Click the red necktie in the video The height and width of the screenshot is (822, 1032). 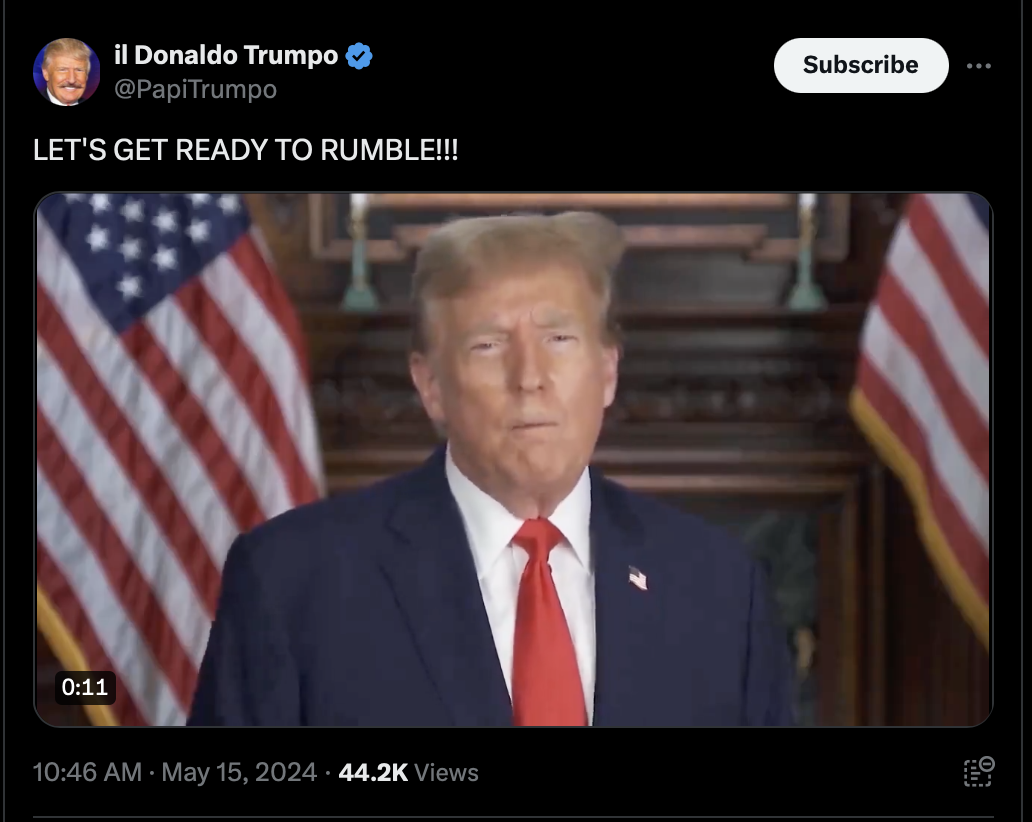(x=546, y=622)
